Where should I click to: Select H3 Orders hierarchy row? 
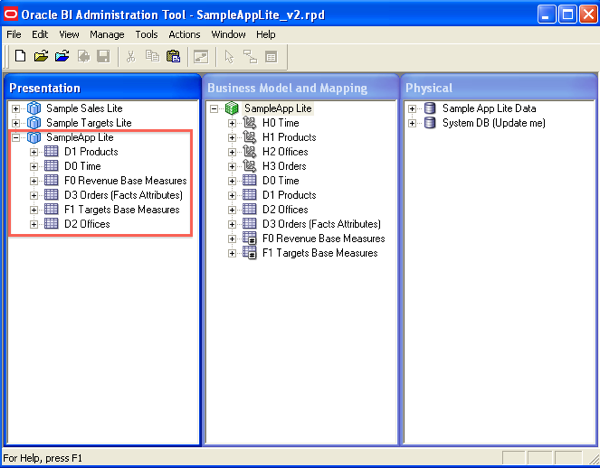(284, 166)
